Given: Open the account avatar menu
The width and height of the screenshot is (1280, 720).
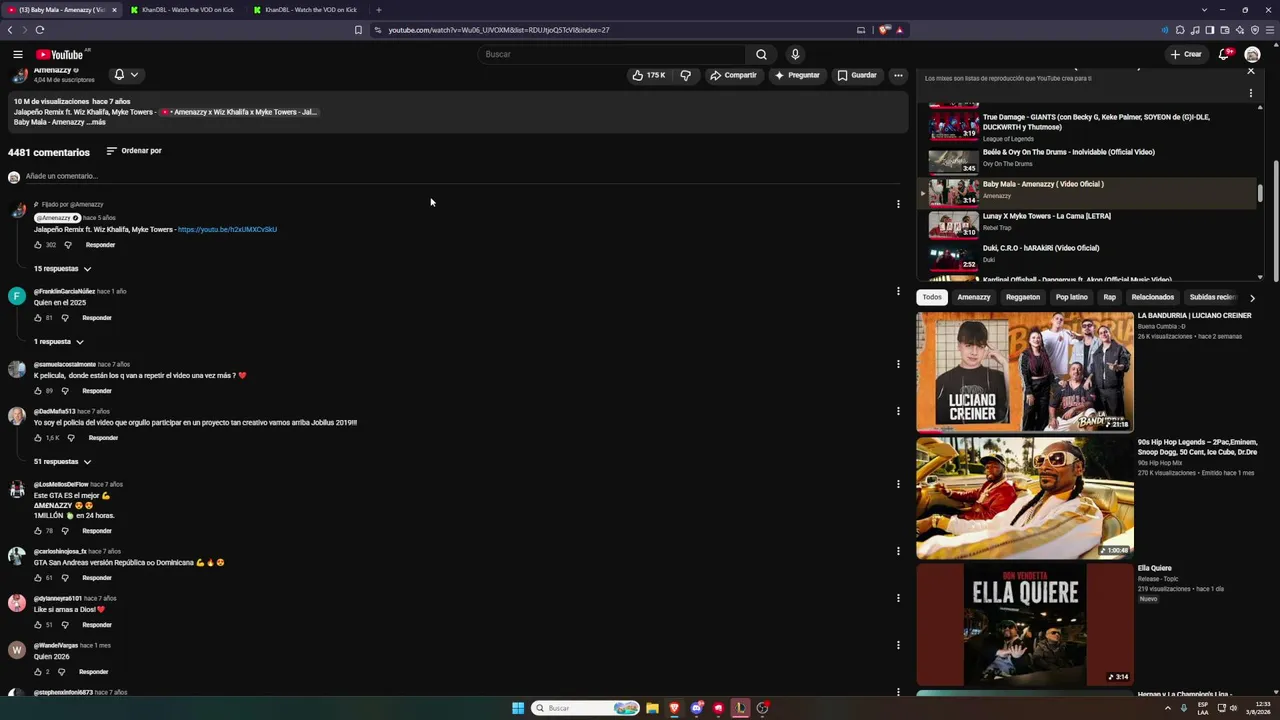Looking at the screenshot, I should pyautogui.click(x=1252, y=54).
